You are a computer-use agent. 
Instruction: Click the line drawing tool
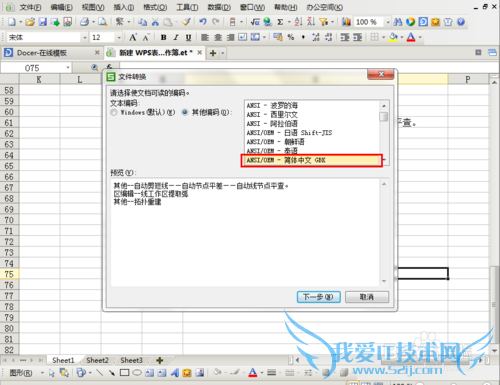click(x=99, y=372)
